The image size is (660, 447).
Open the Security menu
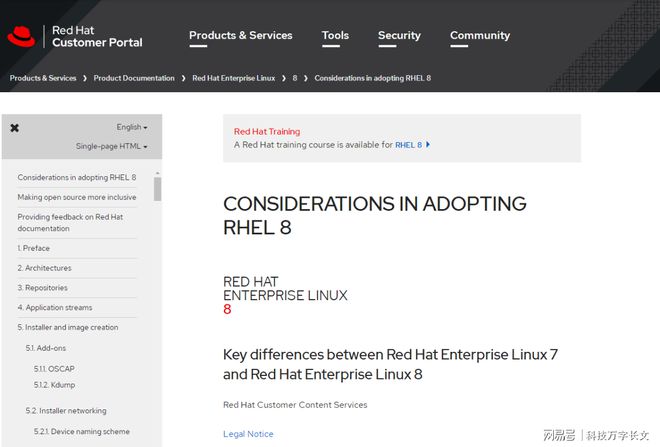pos(399,35)
